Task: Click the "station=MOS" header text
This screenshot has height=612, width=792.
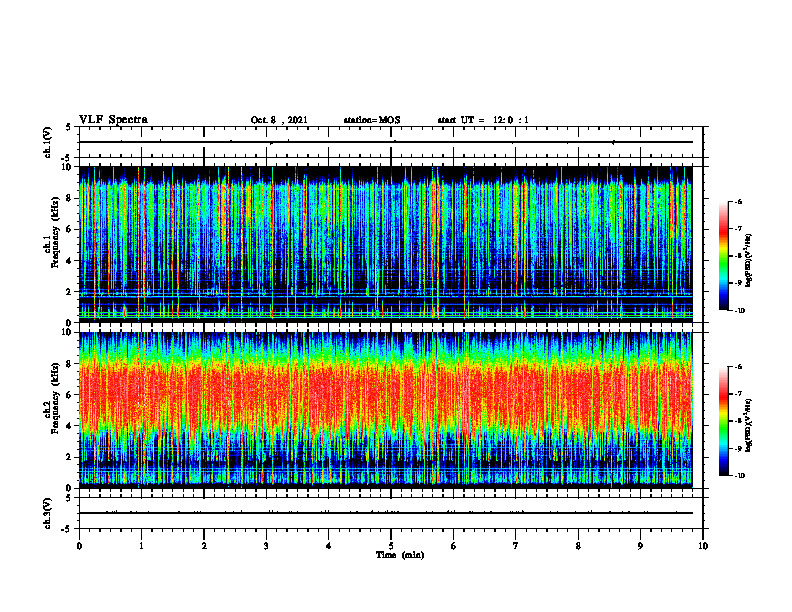Action: (372, 120)
